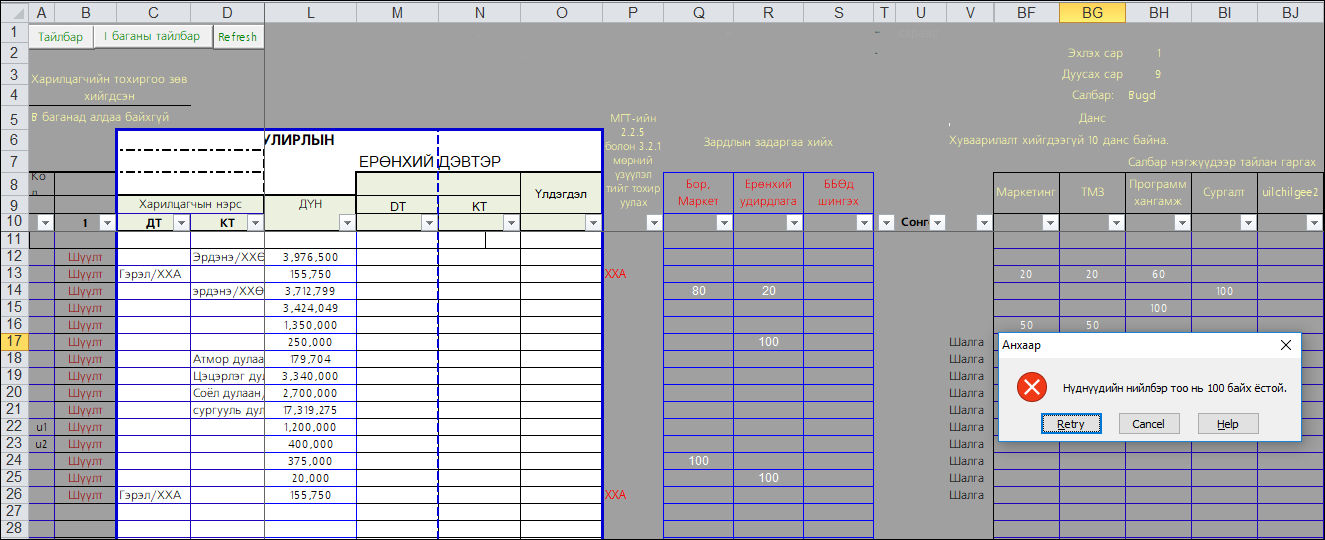
Task: Close the Анхаар warning dialog
Action: coord(1286,345)
